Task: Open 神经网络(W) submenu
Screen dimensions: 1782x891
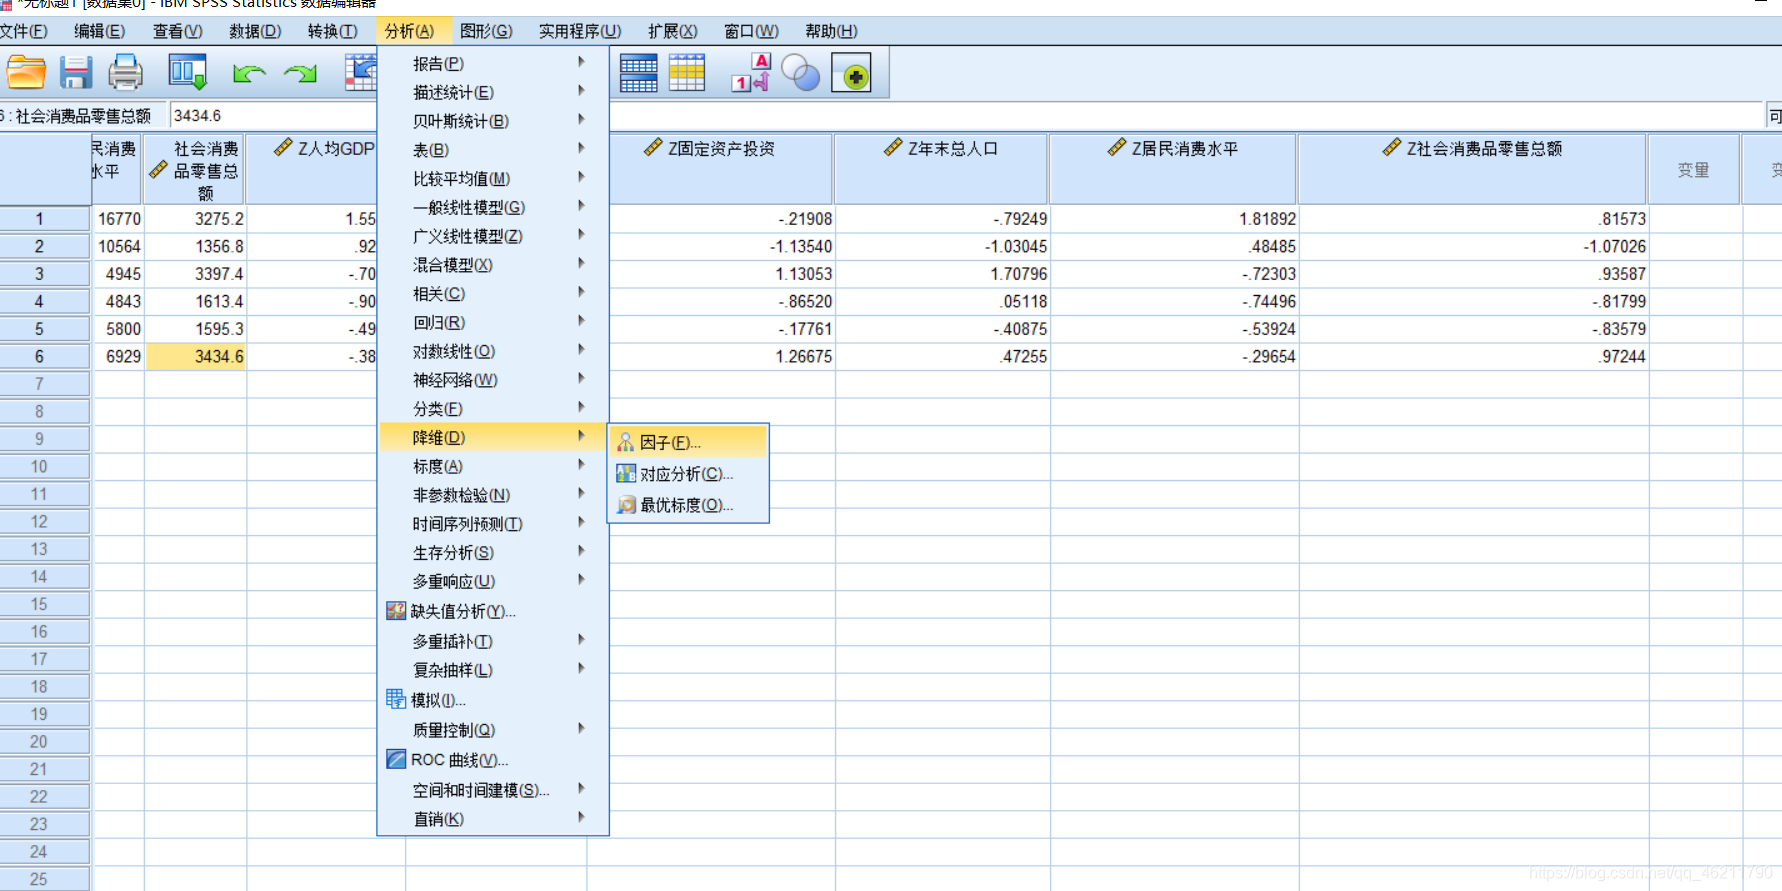Action: coord(493,380)
